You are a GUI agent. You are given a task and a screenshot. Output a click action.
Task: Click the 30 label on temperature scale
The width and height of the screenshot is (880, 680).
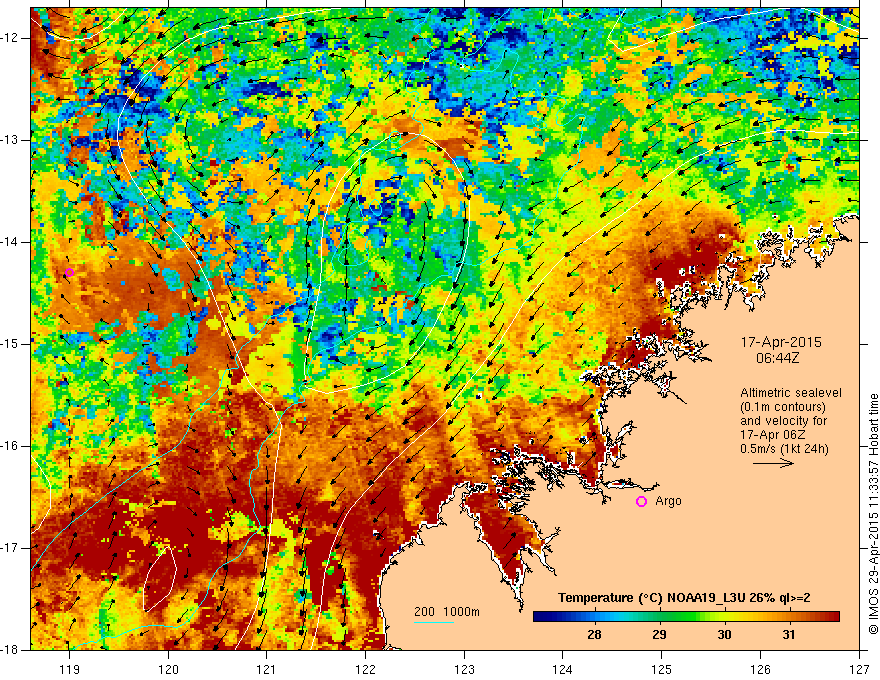coord(725,635)
